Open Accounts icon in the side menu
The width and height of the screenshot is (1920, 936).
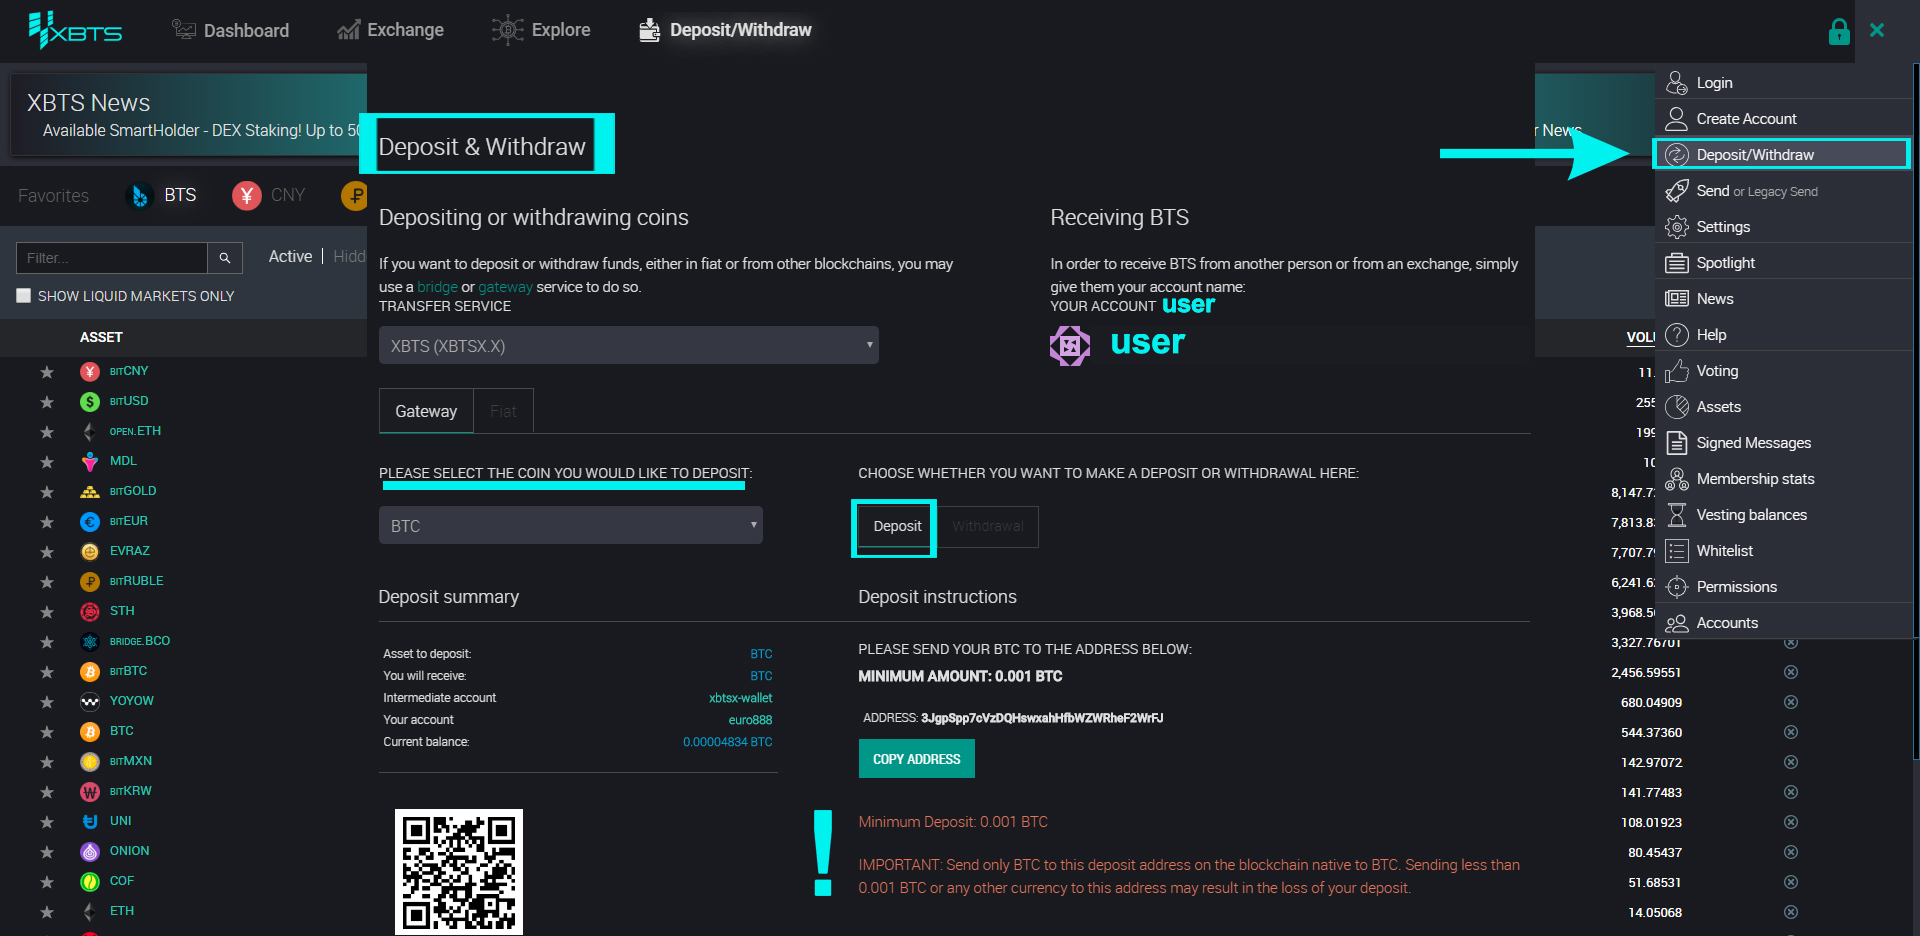click(1677, 623)
